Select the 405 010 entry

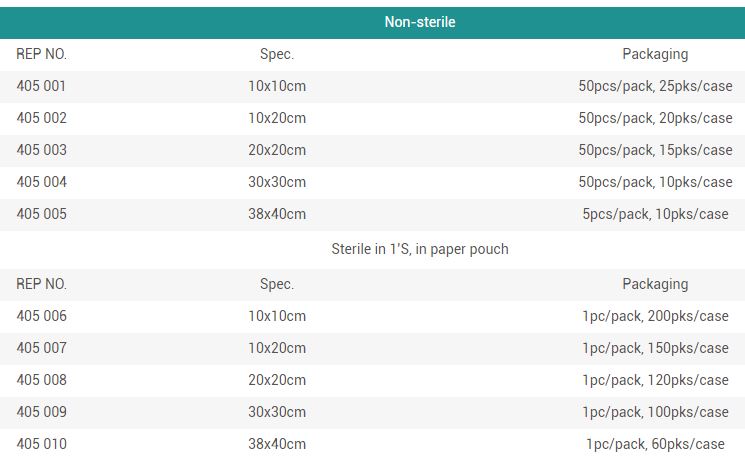(x=41, y=444)
